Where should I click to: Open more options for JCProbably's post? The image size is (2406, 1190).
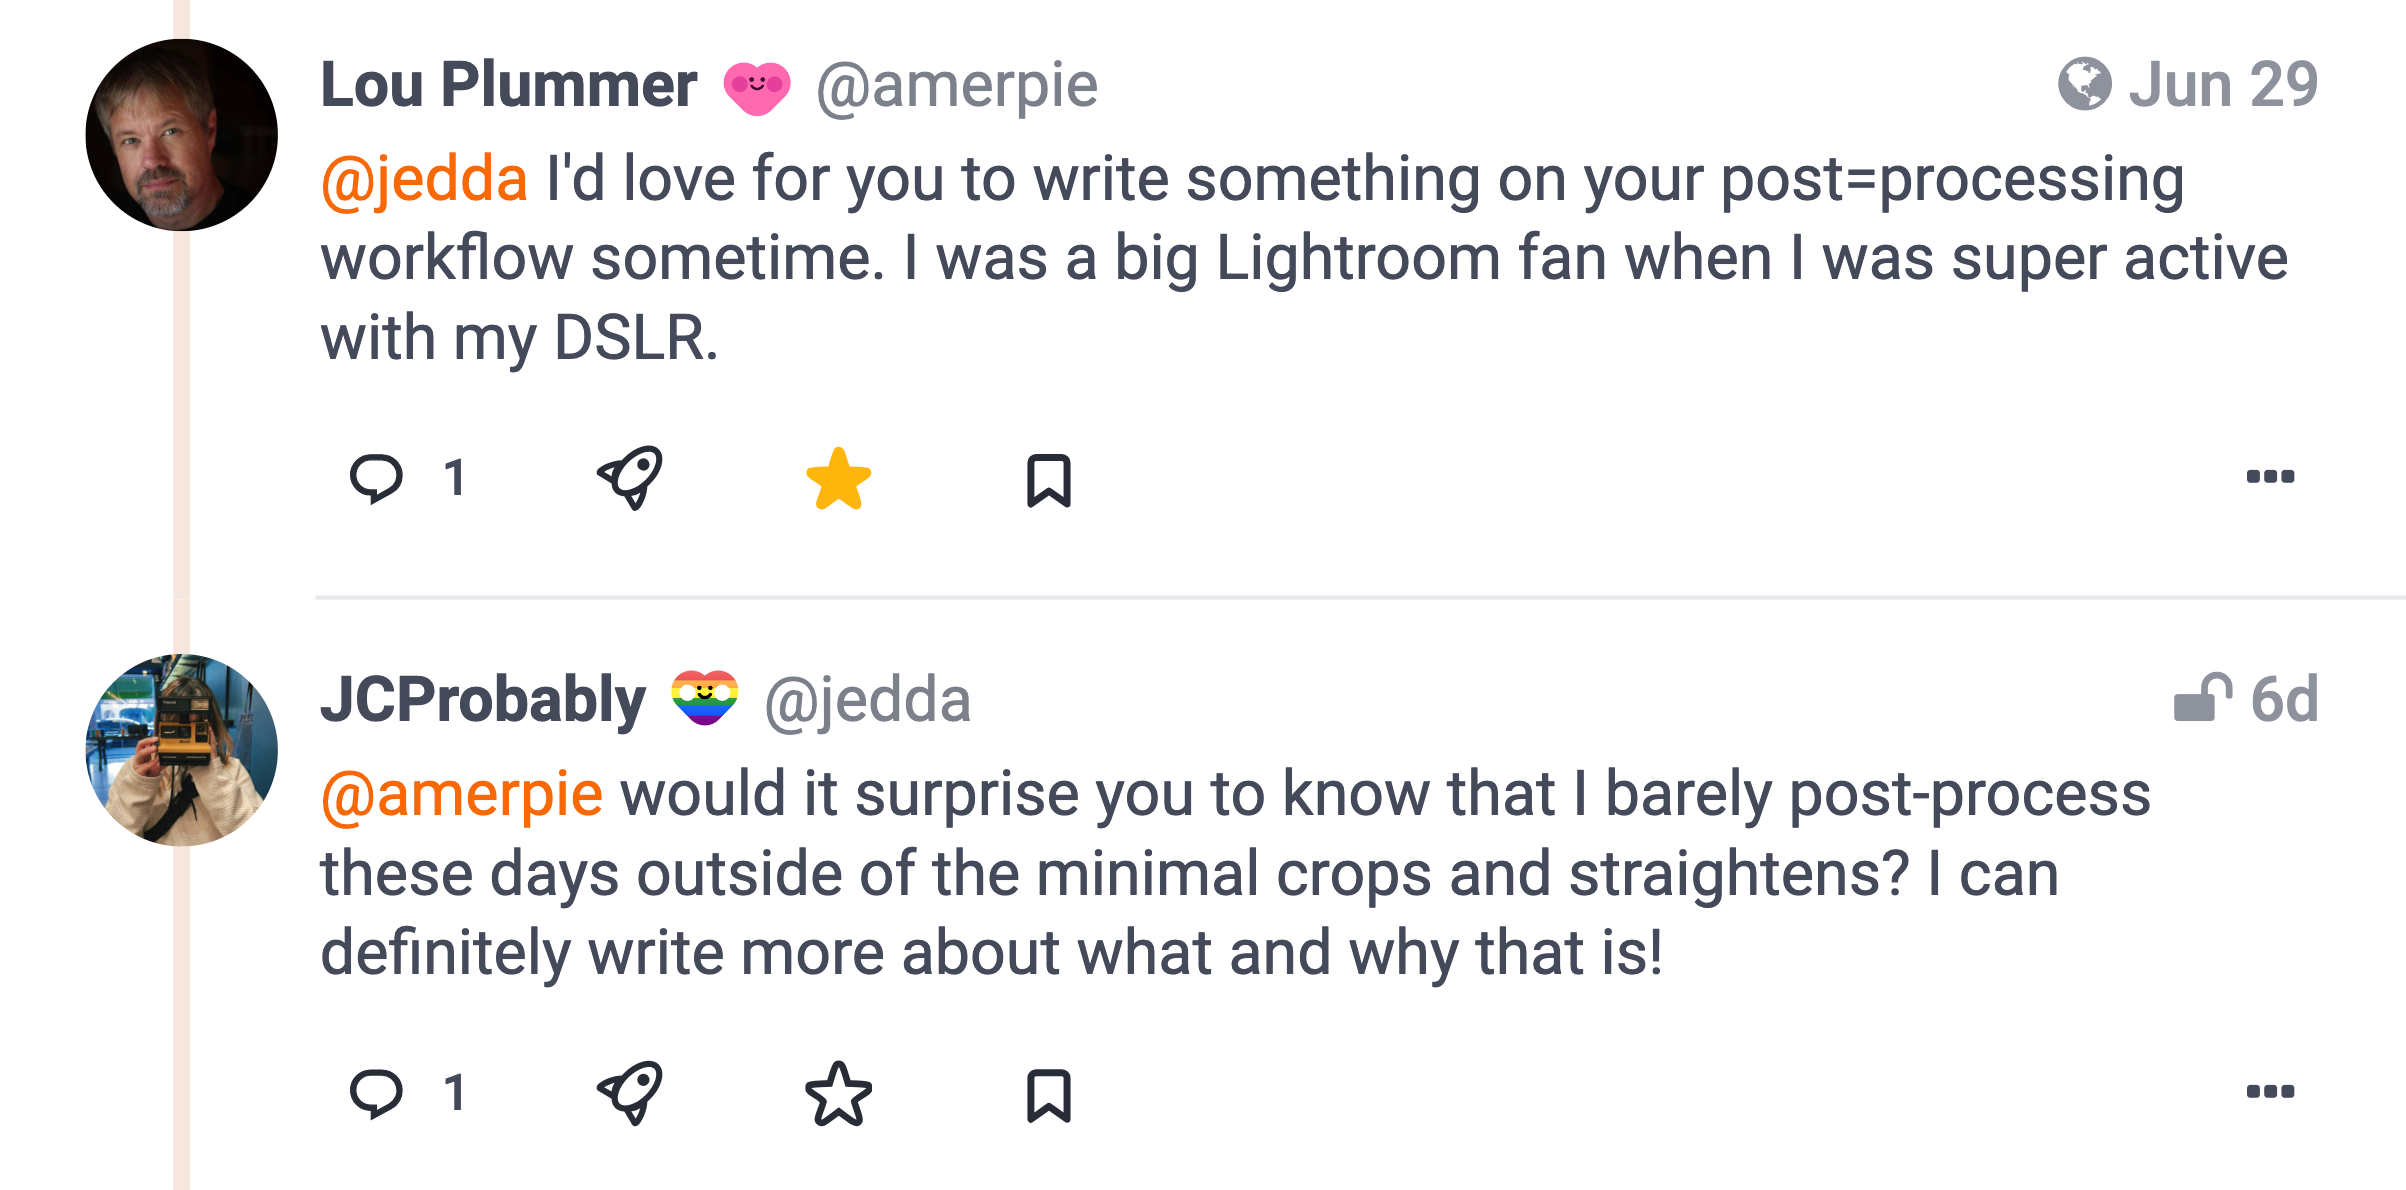click(x=2269, y=1091)
